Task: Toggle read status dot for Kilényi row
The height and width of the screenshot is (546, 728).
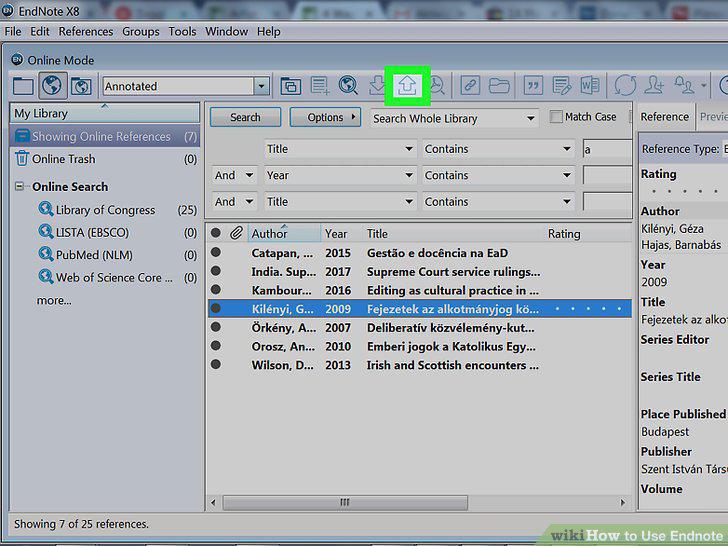Action: point(215,308)
